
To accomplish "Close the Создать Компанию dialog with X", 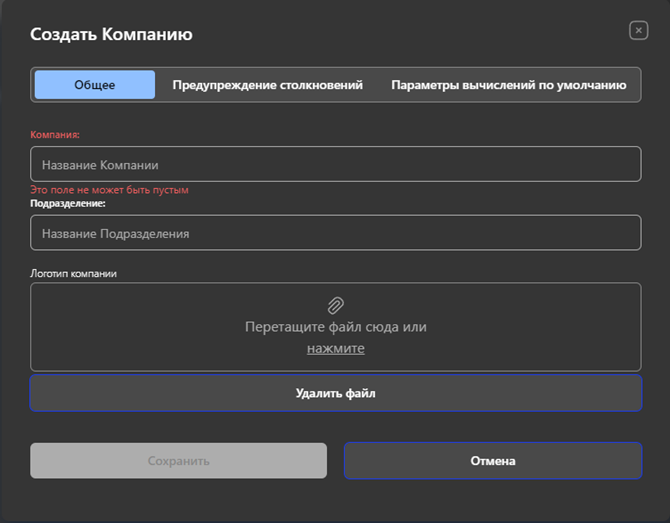I will point(638,31).
